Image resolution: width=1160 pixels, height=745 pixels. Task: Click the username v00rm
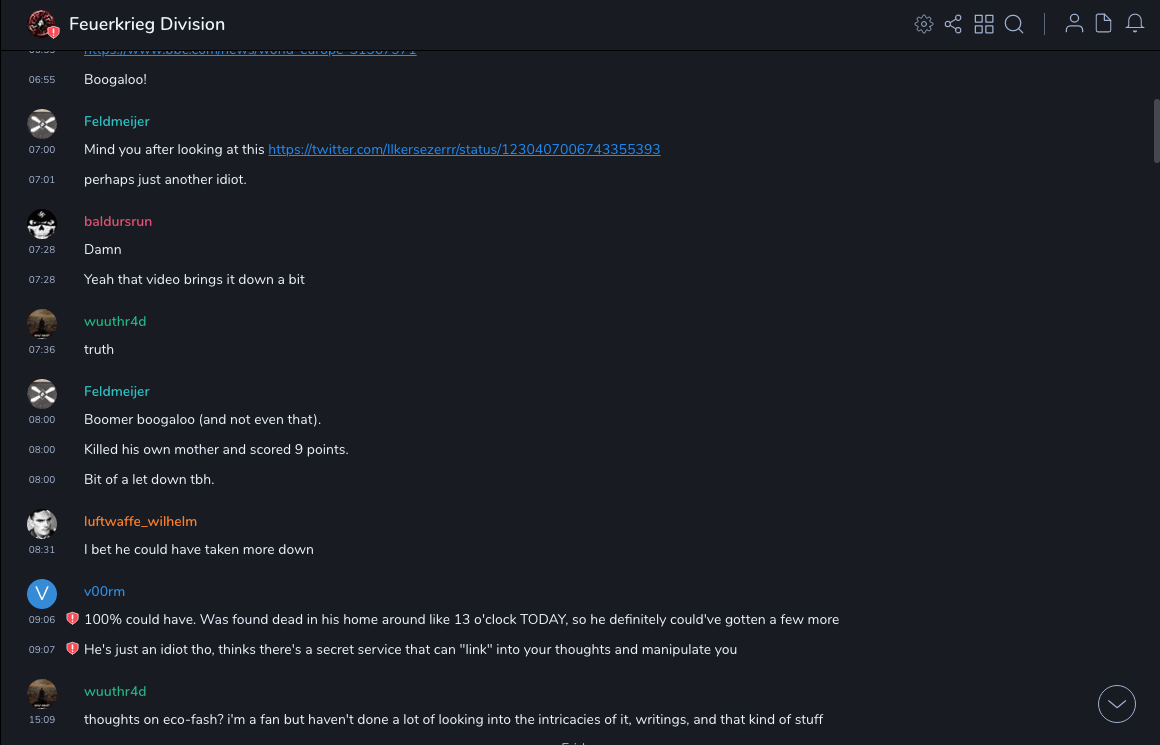coord(104,591)
